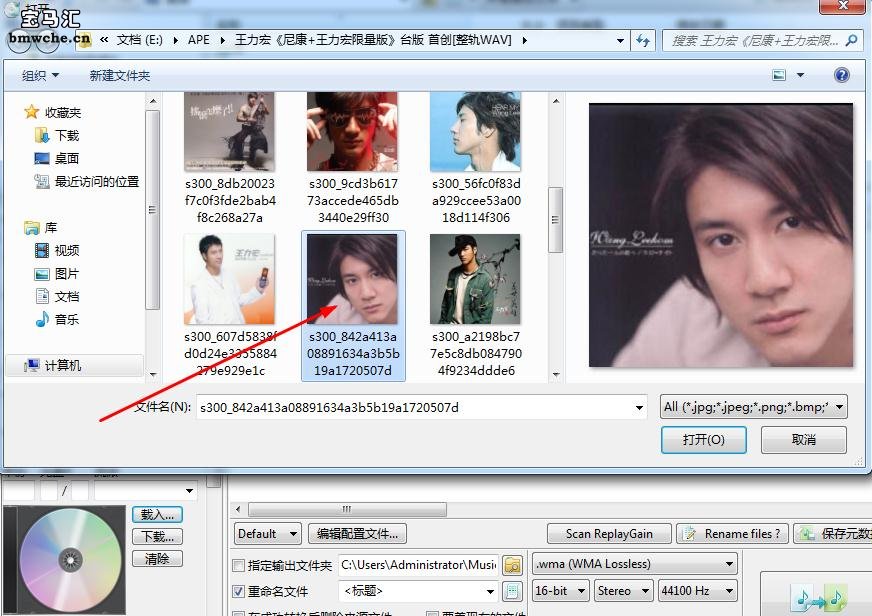Click the search magnifier icon
Image resolution: width=872 pixels, height=616 pixels.
851,41
